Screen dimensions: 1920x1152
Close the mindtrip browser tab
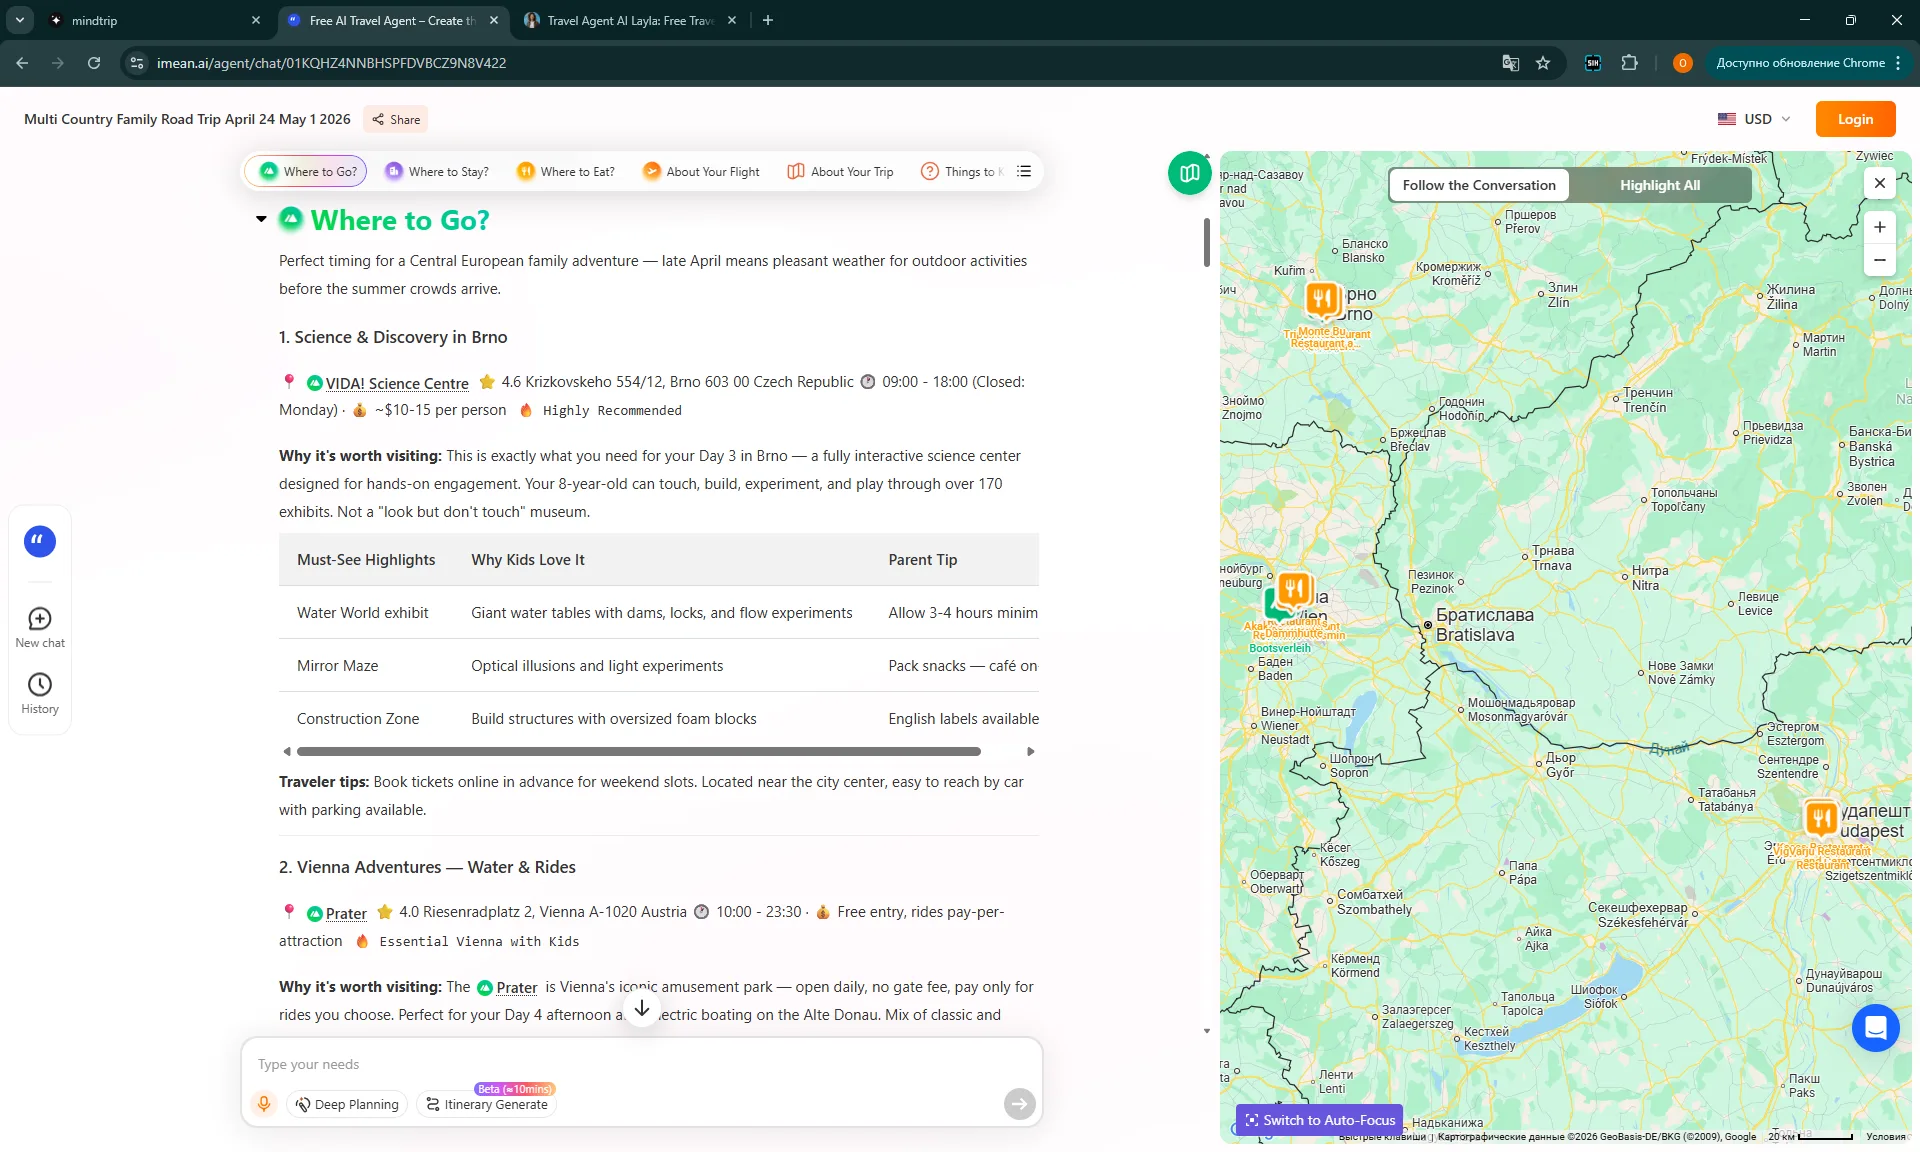pyautogui.click(x=256, y=20)
